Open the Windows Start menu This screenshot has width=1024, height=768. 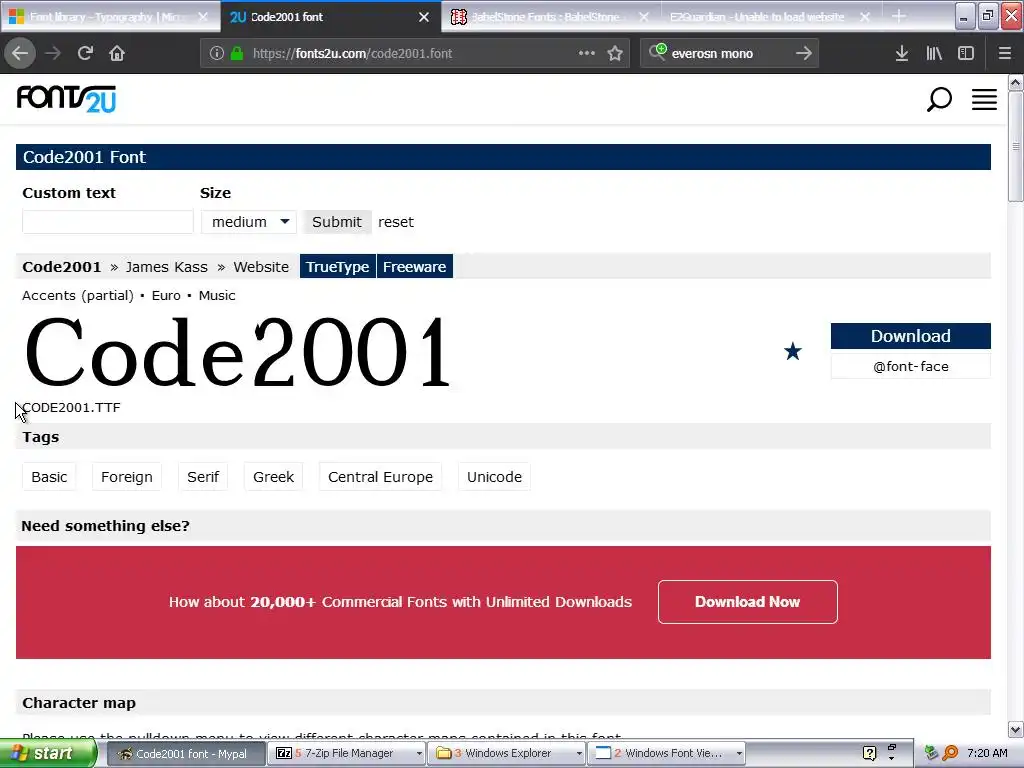point(47,753)
